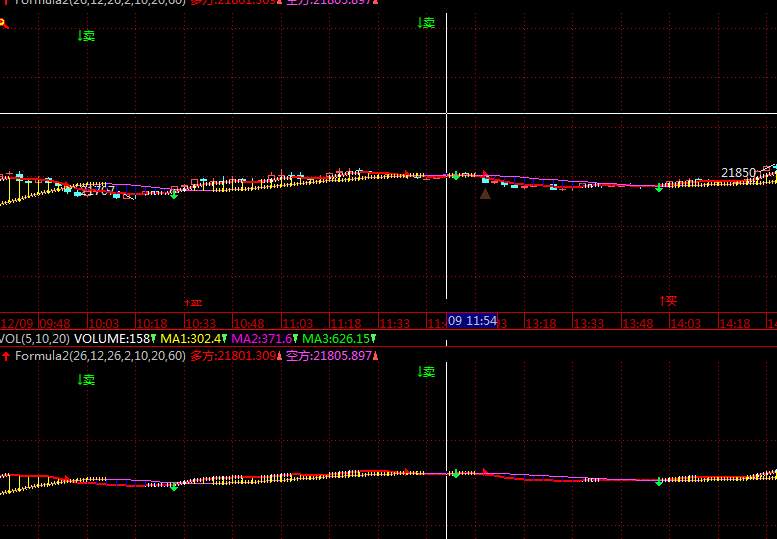Click the 09:48 time axis label
Image resolution: width=777 pixels, height=539 pixels.
click(55, 323)
